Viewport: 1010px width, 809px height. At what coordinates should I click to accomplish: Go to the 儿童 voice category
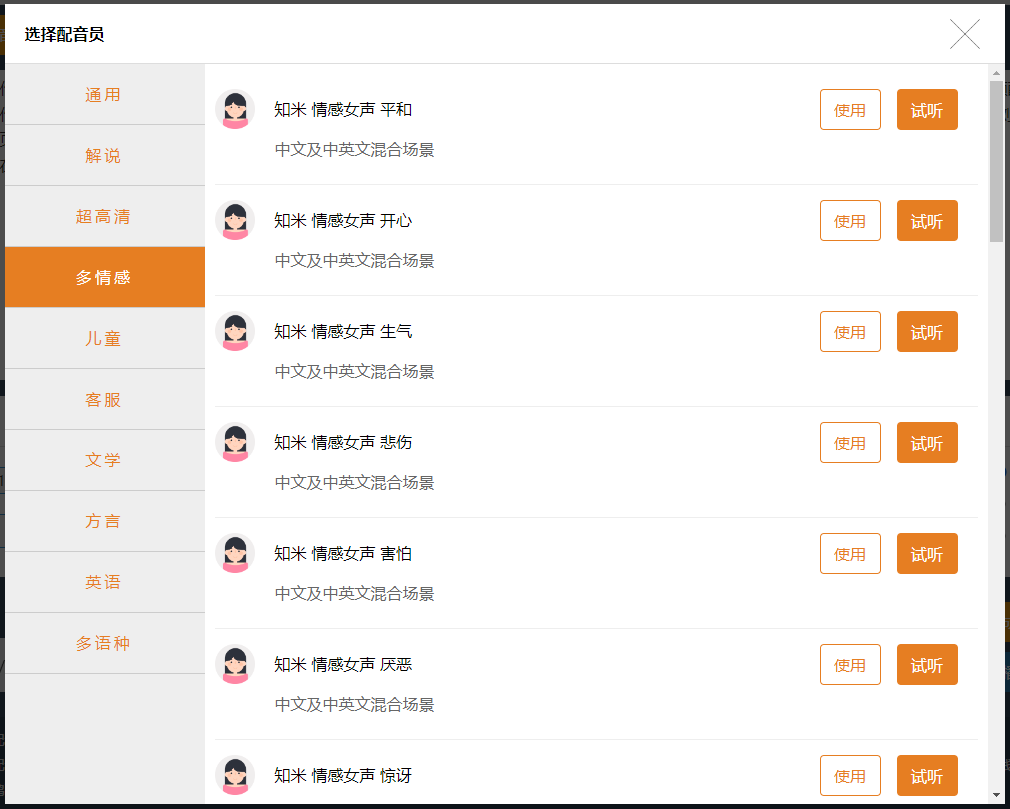click(x=105, y=338)
